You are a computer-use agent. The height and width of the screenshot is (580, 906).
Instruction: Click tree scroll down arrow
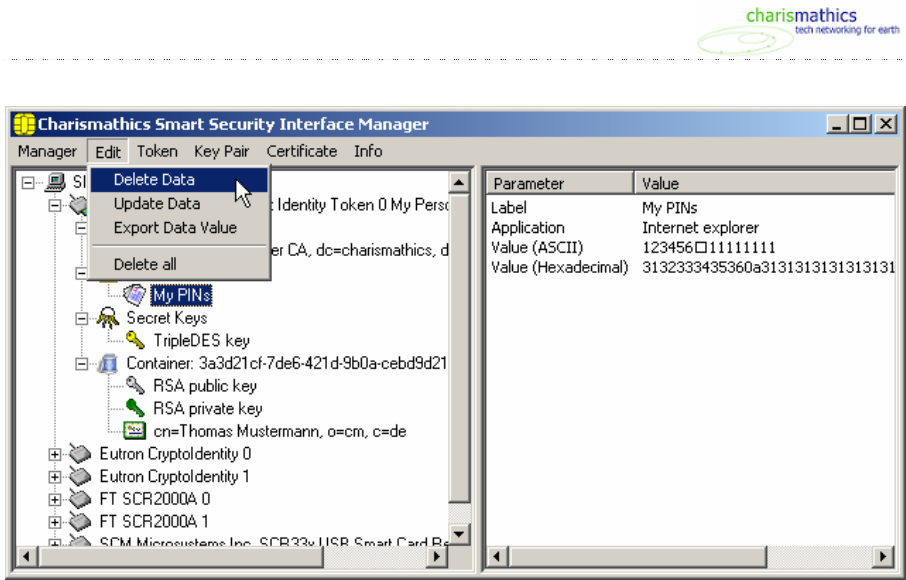459,534
